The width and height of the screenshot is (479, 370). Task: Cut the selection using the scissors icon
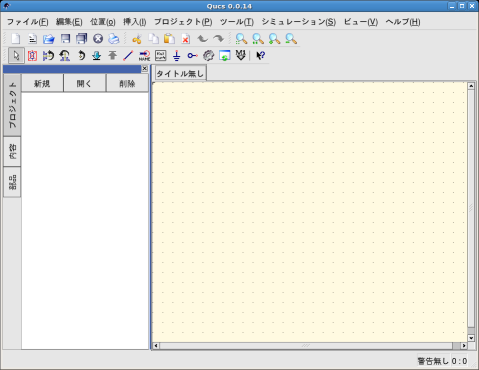click(x=137, y=39)
